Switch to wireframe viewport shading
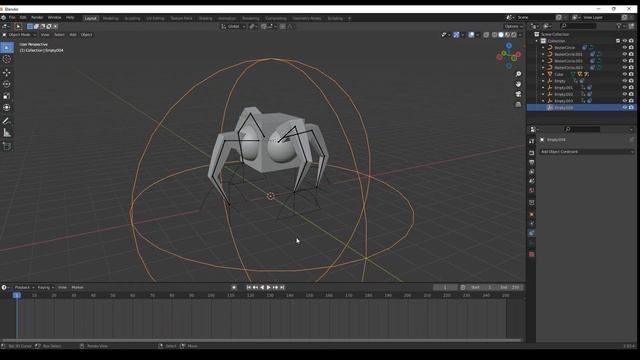640x360 pixels. click(x=494, y=35)
